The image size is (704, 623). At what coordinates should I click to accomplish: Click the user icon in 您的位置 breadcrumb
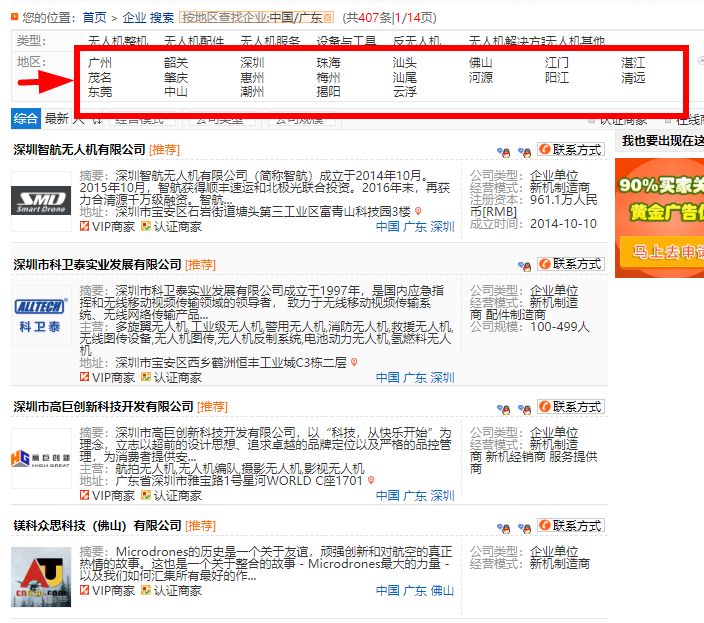click(x=11, y=17)
